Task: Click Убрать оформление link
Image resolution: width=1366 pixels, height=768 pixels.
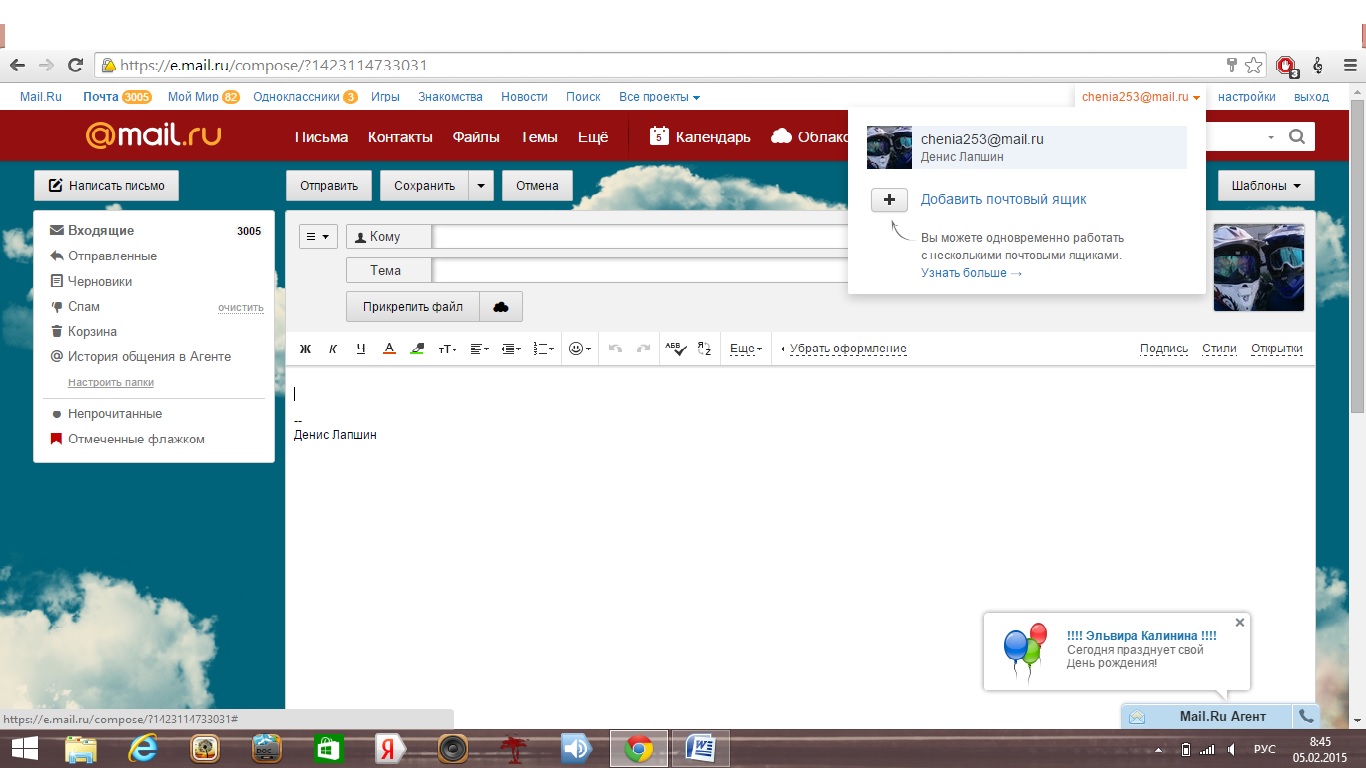Action: tap(848, 349)
